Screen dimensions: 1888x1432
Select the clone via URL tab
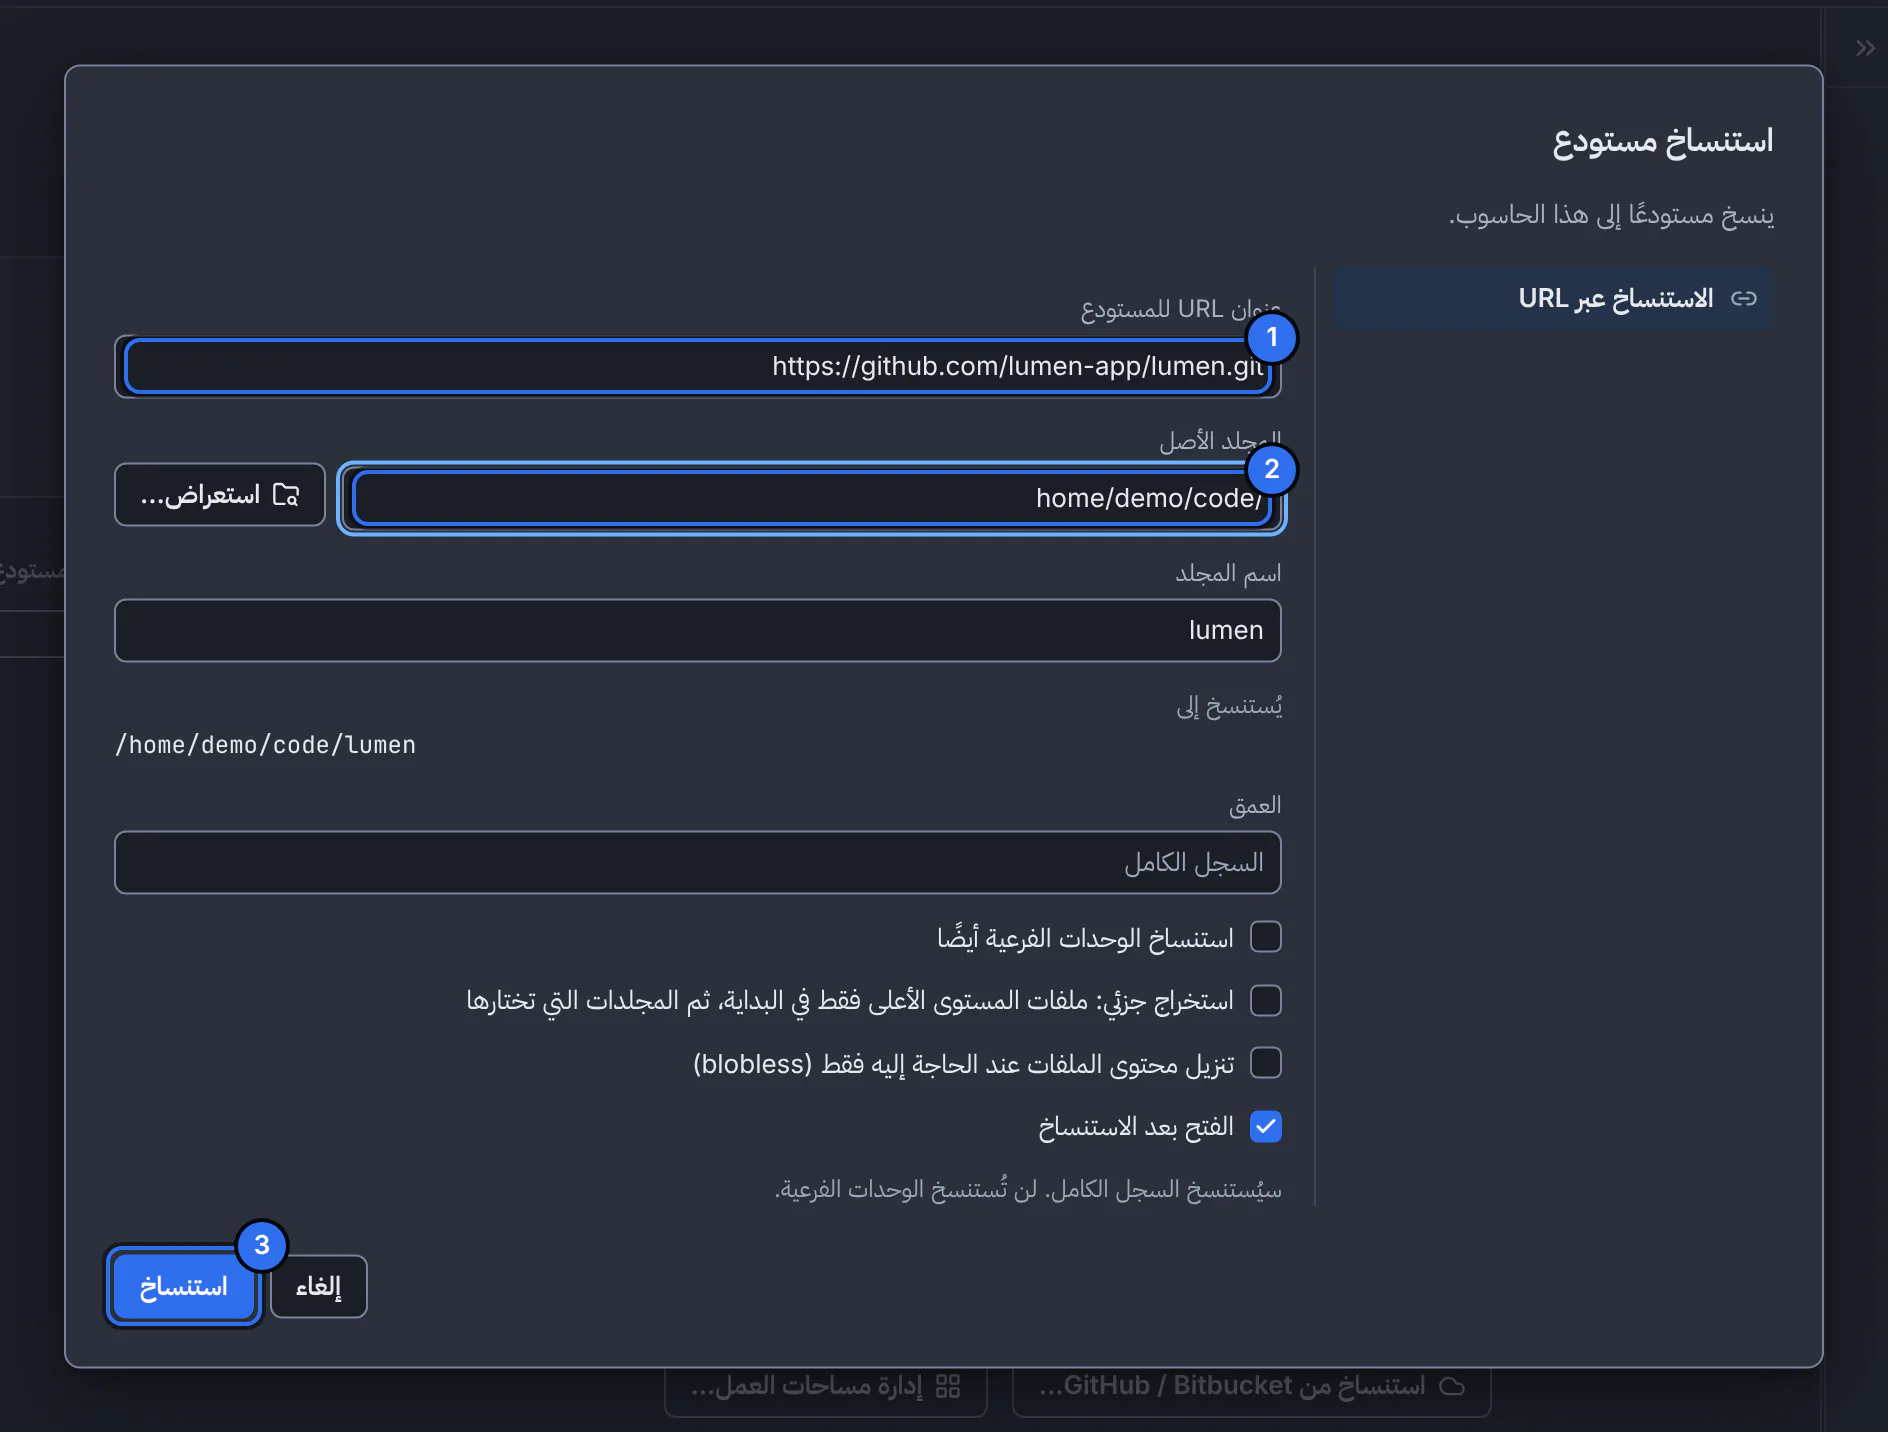pos(1553,299)
